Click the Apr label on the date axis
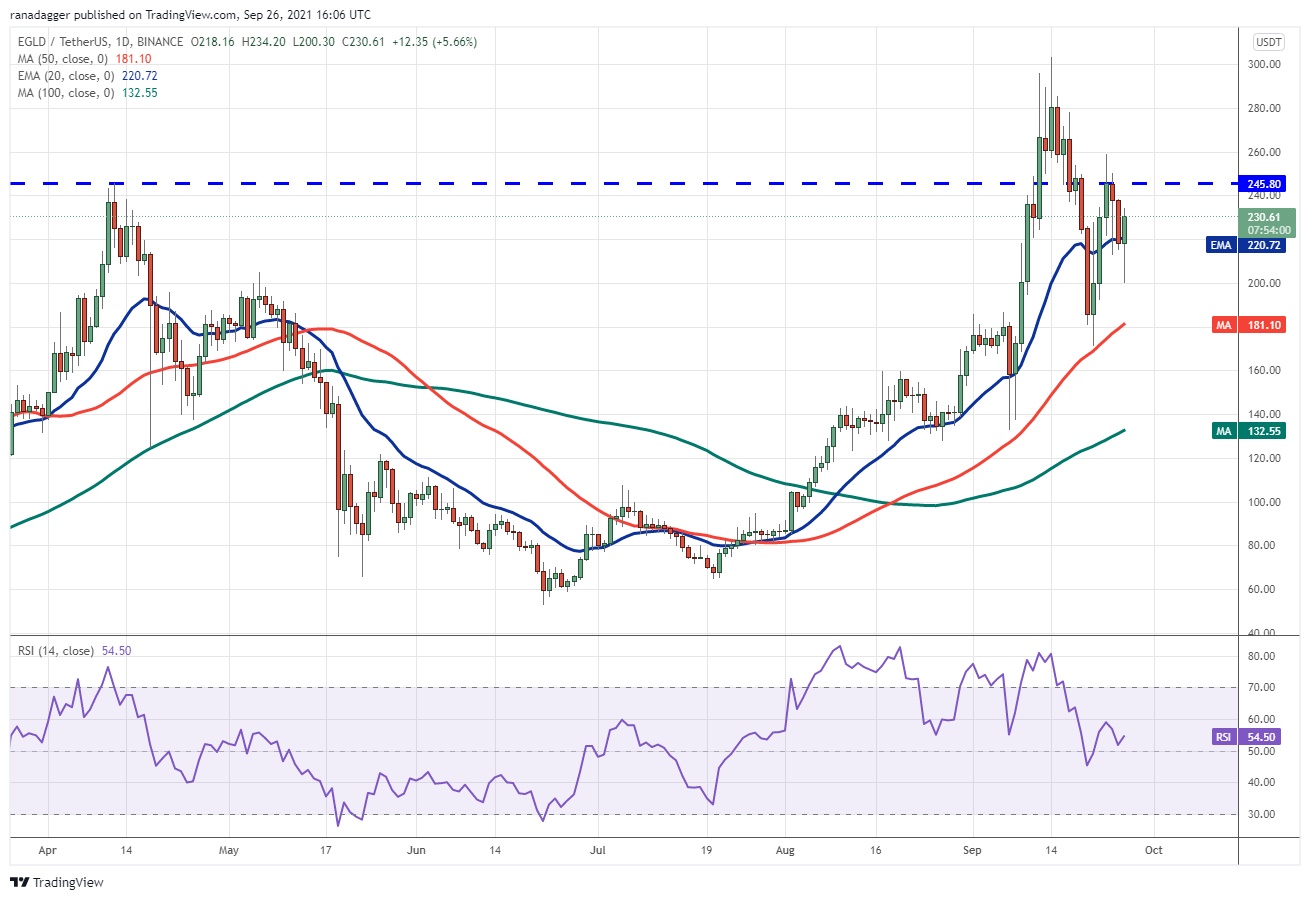 point(48,849)
